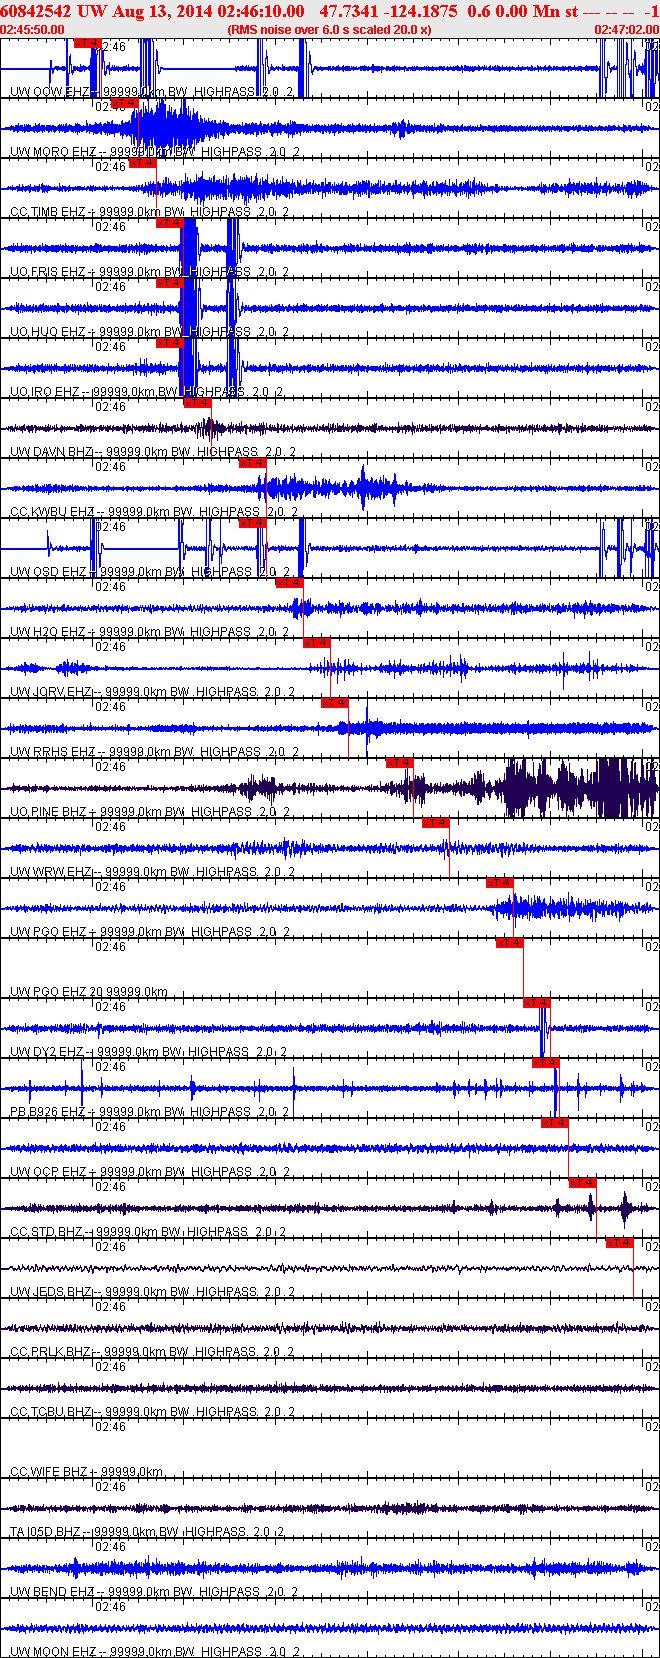
Task: Select the red pick marker on PB B926 trace
Action: 545,1063
